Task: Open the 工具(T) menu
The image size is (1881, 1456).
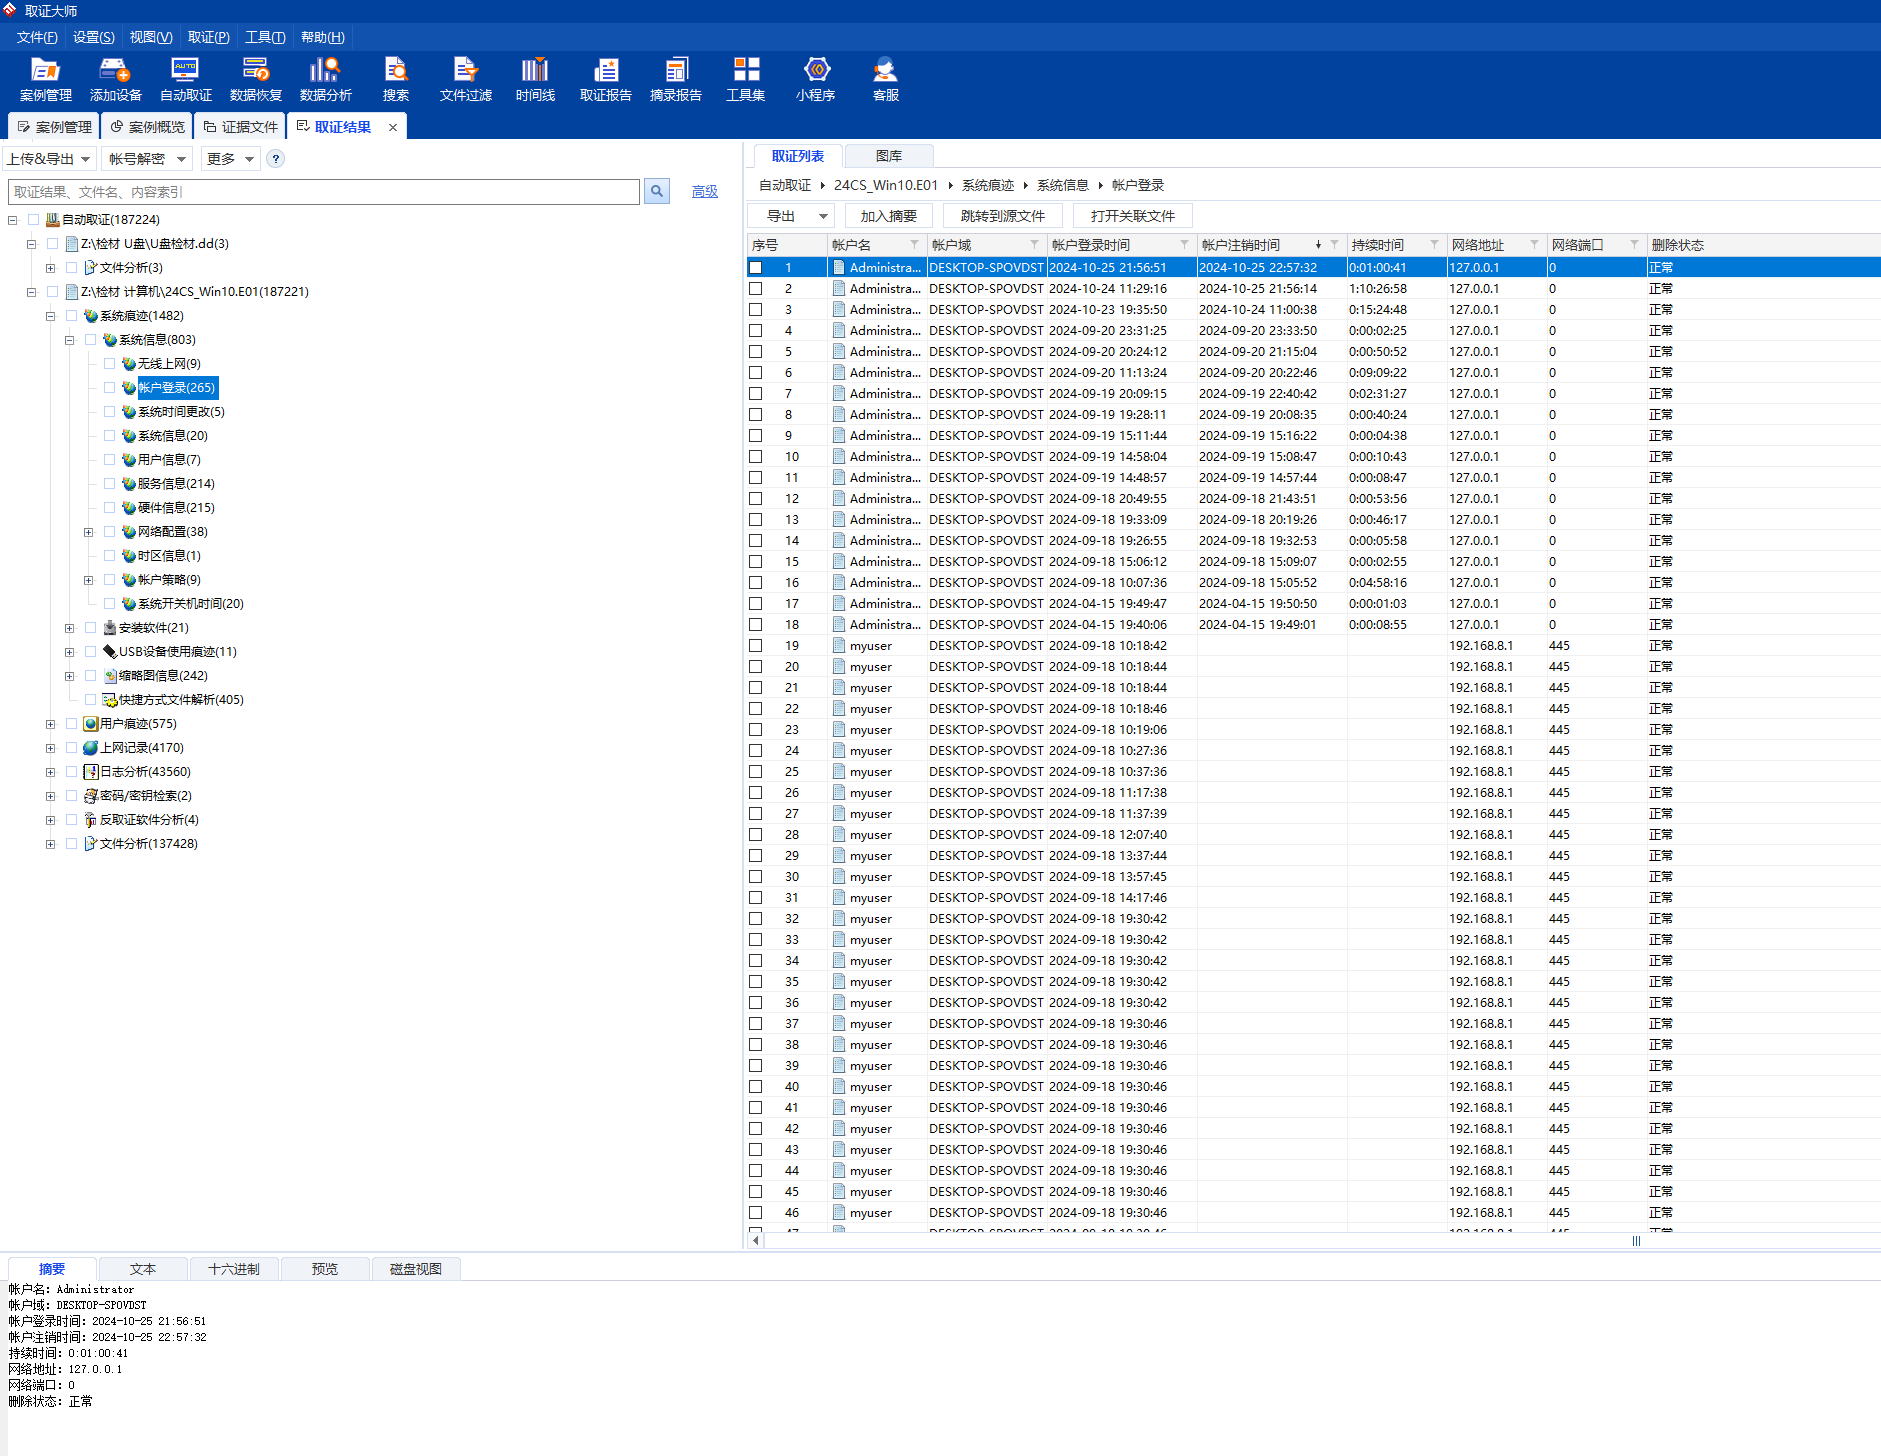Action: (265, 37)
